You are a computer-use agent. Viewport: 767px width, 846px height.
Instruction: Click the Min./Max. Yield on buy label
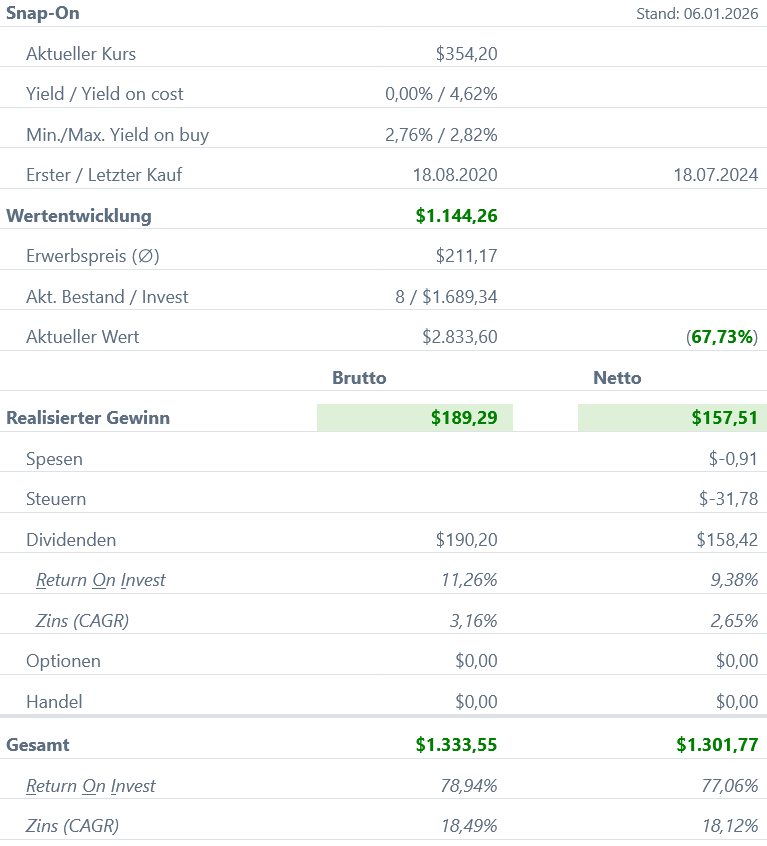117,135
